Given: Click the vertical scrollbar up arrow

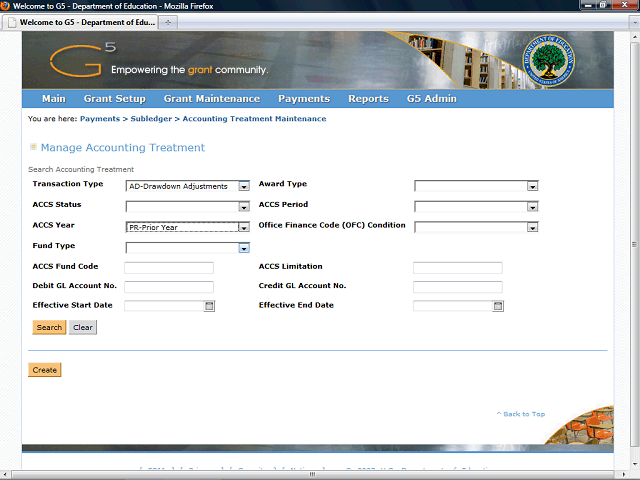Looking at the screenshot, I should [x=634, y=37].
